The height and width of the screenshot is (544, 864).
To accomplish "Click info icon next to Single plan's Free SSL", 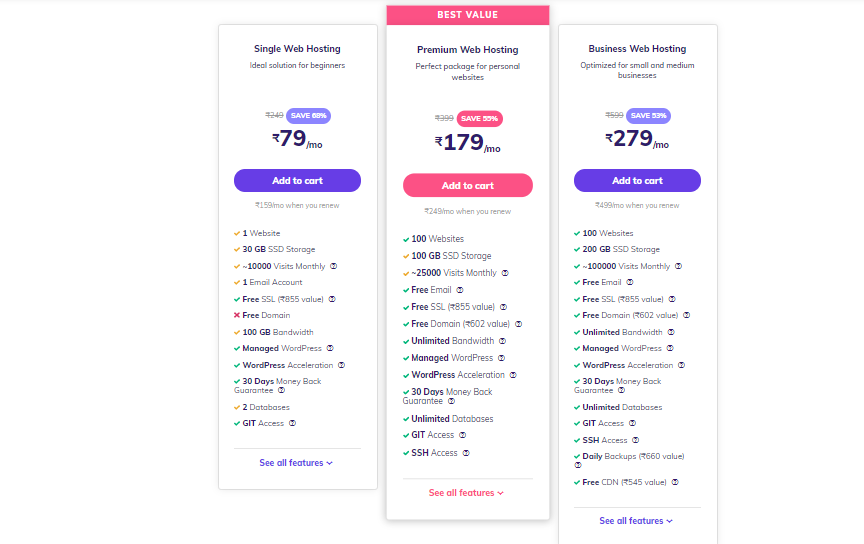I will (x=332, y=299).
